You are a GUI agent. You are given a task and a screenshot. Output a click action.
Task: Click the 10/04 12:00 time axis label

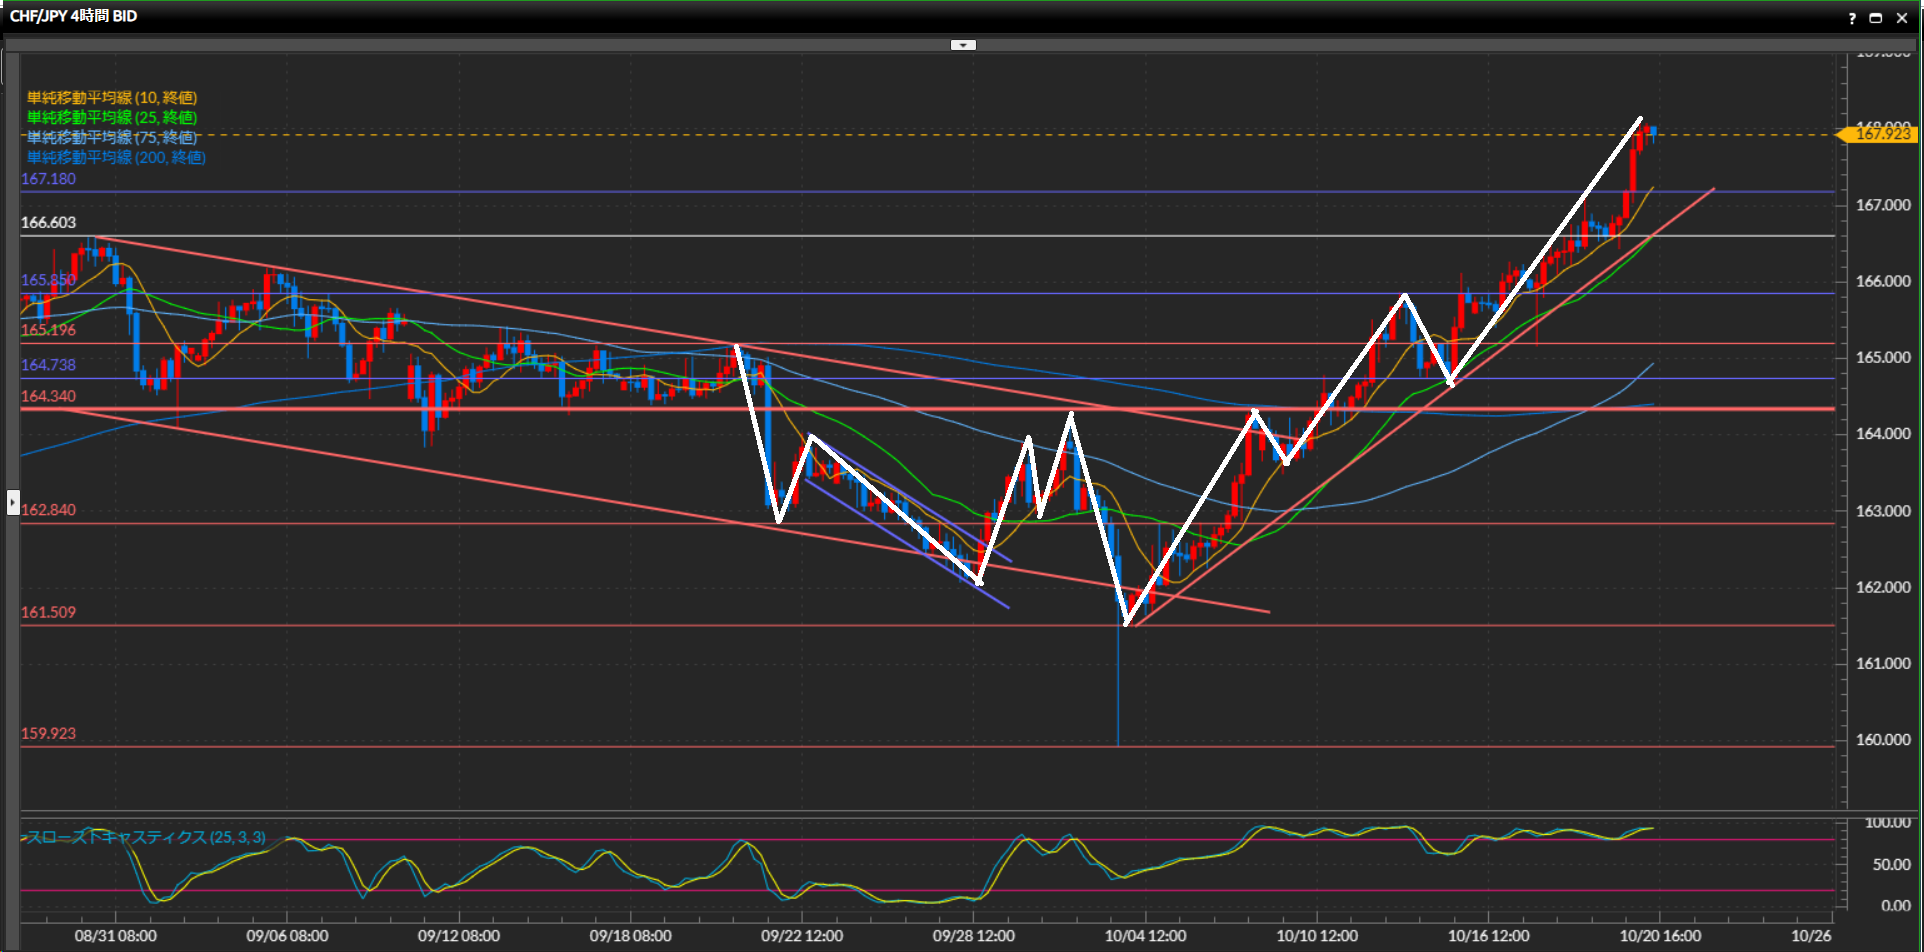tap(1145, 936)
